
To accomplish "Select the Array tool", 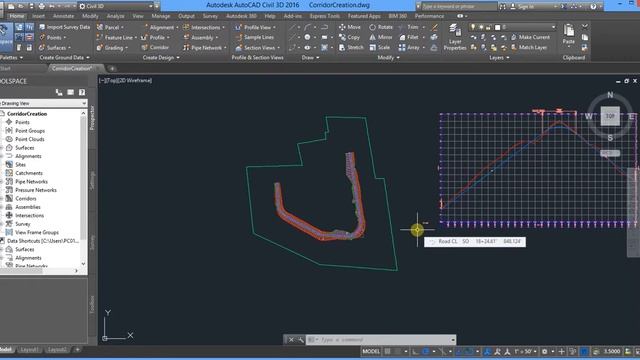I will coord(409,47).
